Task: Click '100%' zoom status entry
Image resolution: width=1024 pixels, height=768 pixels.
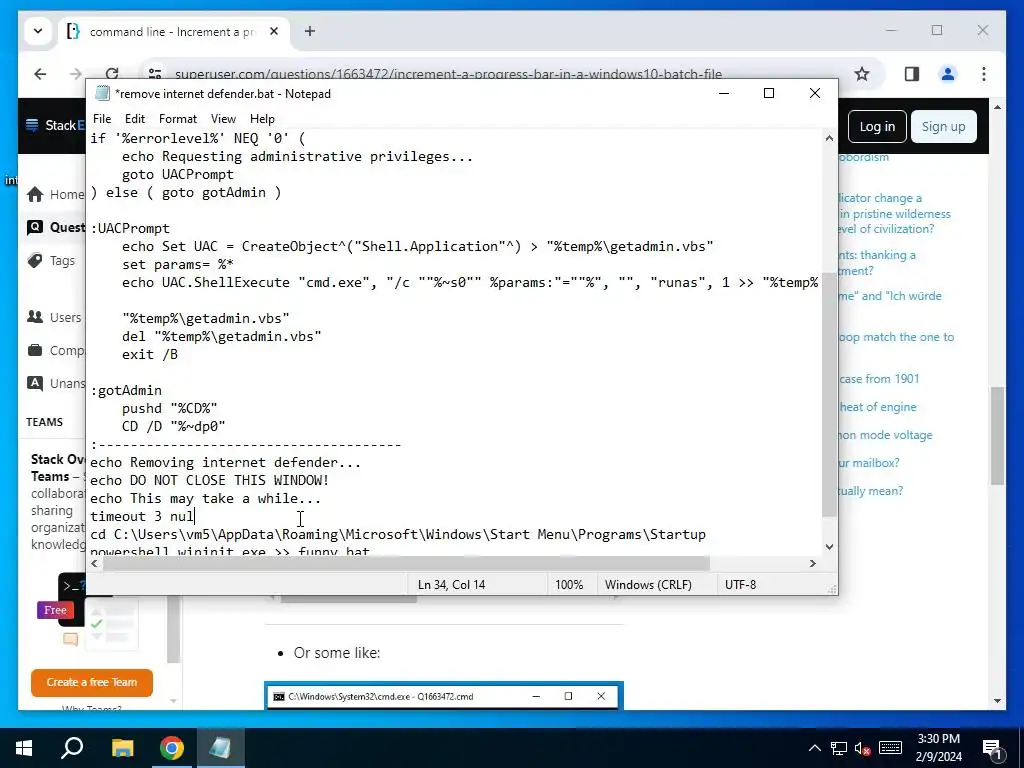Action: coord(569,584)
